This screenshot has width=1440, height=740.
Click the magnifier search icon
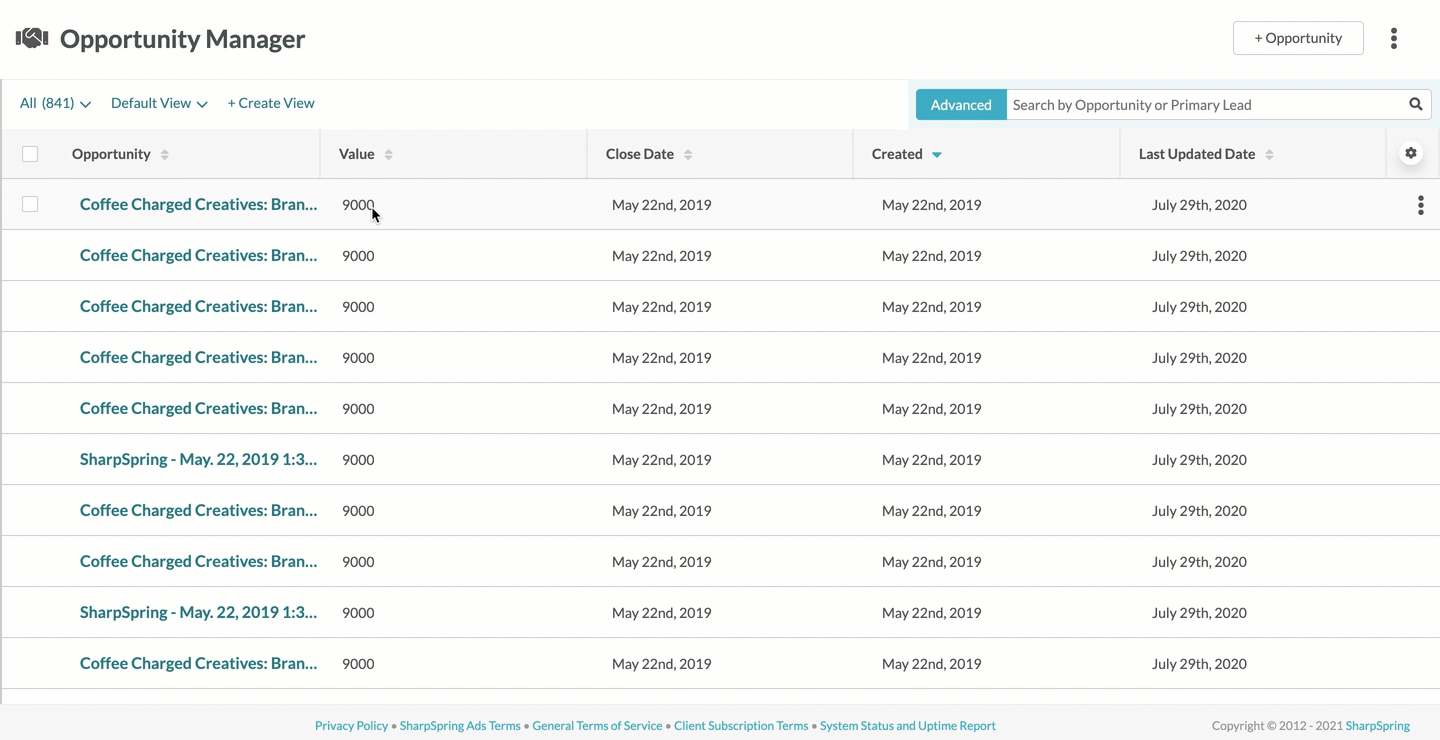(1416, 104)
